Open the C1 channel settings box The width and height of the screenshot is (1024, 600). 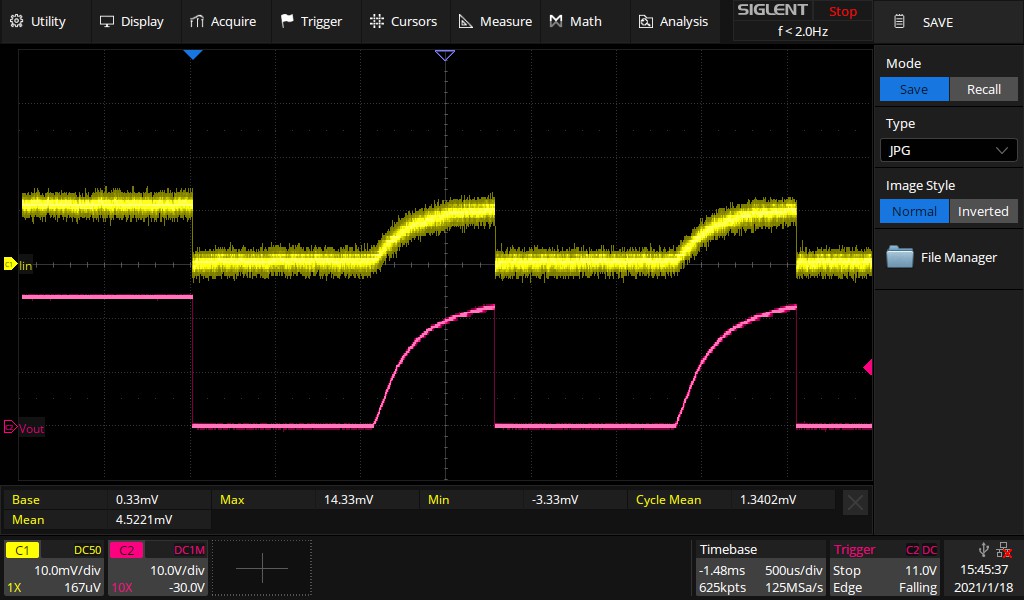click(x=54, y=569)
